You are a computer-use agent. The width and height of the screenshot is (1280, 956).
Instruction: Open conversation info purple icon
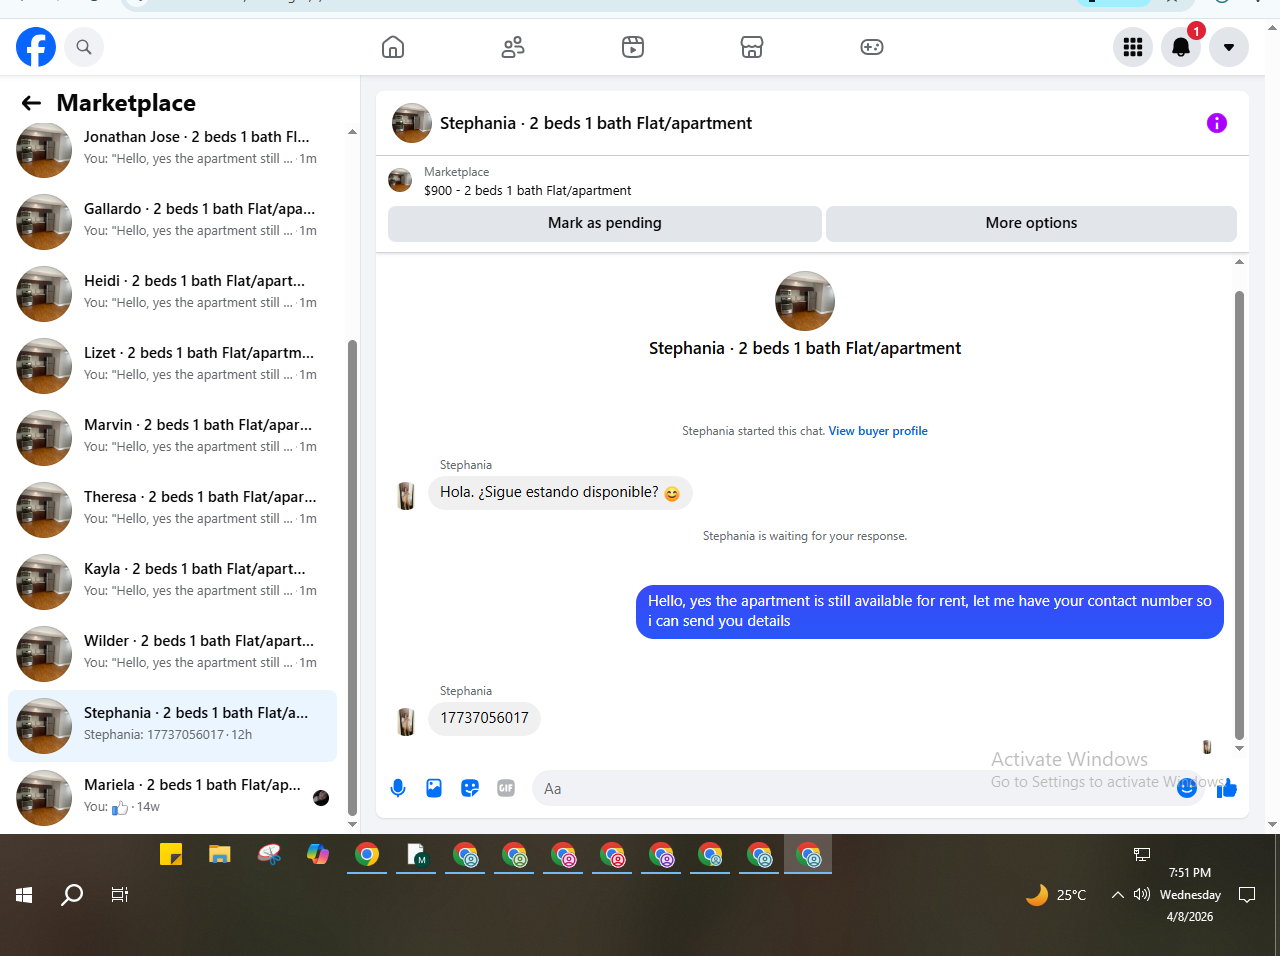[x=1217, y=123]
